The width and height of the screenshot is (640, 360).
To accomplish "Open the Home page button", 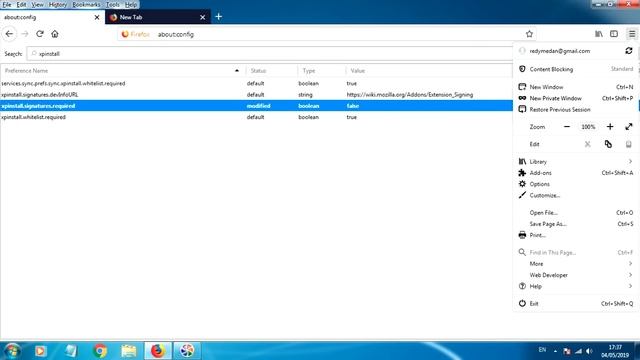I will tap(55, 34).
